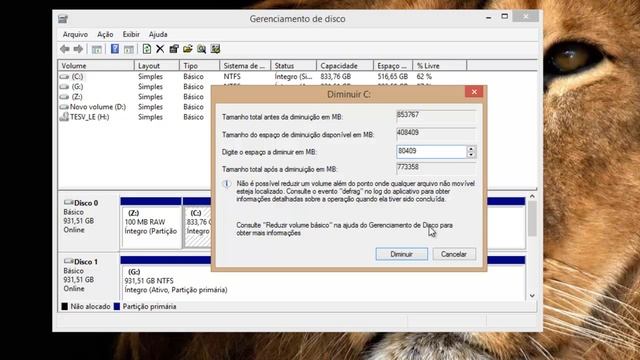Click the total size field 853767

(x=436, y=115)
